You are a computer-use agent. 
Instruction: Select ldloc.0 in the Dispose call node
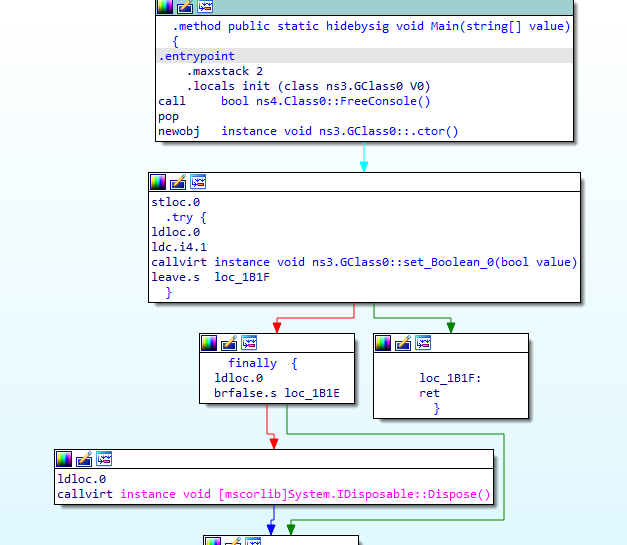click(82, 479)
